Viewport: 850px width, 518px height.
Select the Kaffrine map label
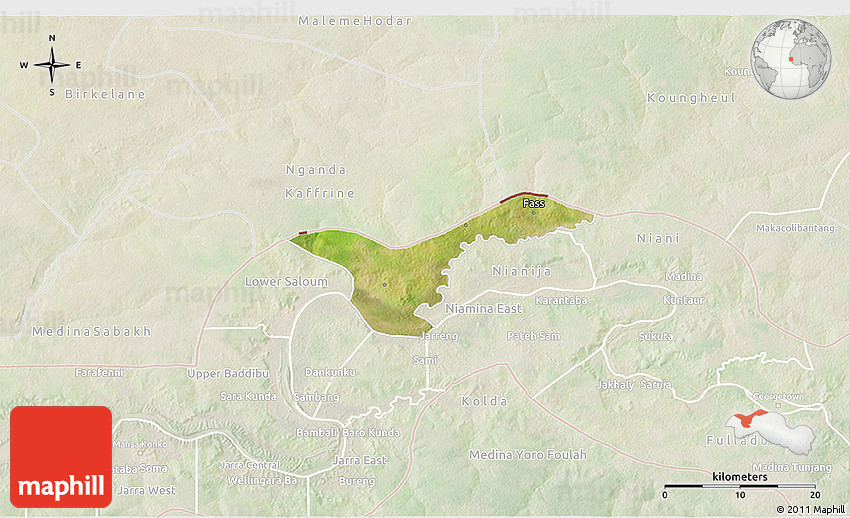[319, 193]
